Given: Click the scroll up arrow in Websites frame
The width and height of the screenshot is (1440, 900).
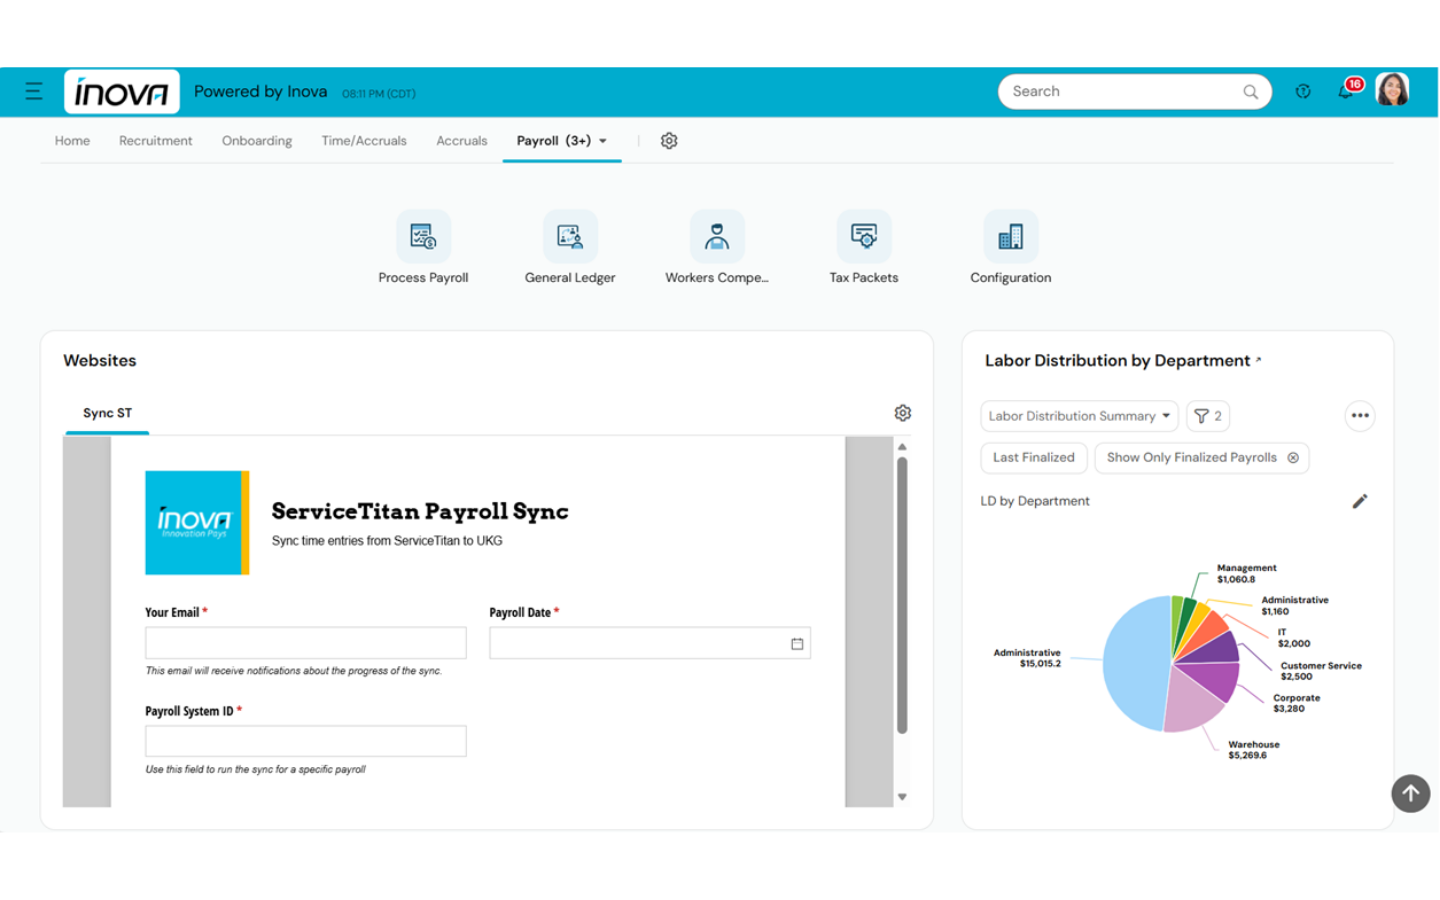Looking at the screenshot, I should point(902,447).
